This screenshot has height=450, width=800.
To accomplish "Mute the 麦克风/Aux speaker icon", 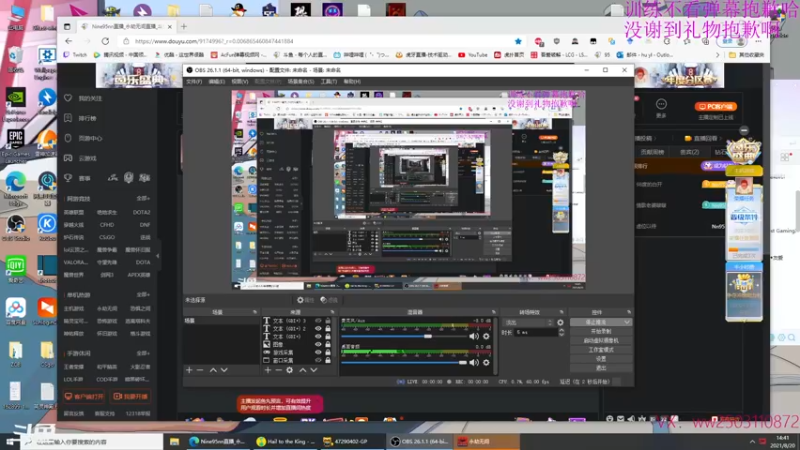I will pos(474,336).
